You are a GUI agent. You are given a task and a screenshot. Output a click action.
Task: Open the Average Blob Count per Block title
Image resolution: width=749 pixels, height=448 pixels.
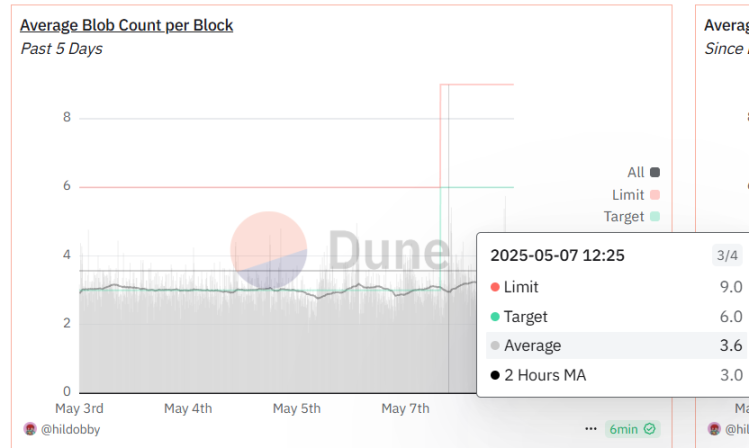(x=126, y=24)
